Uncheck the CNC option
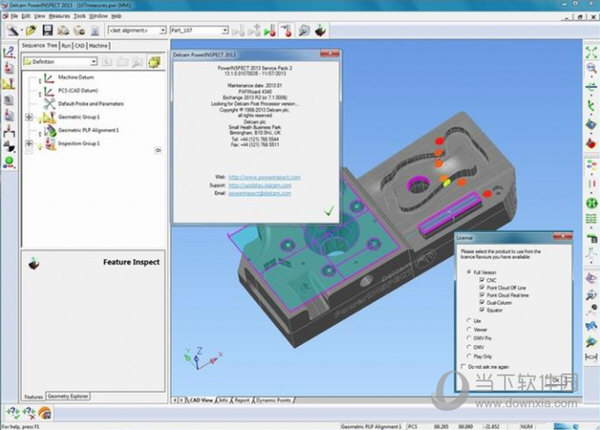The width and height of the screenshot is (600, 430). (x=481, y=280)
